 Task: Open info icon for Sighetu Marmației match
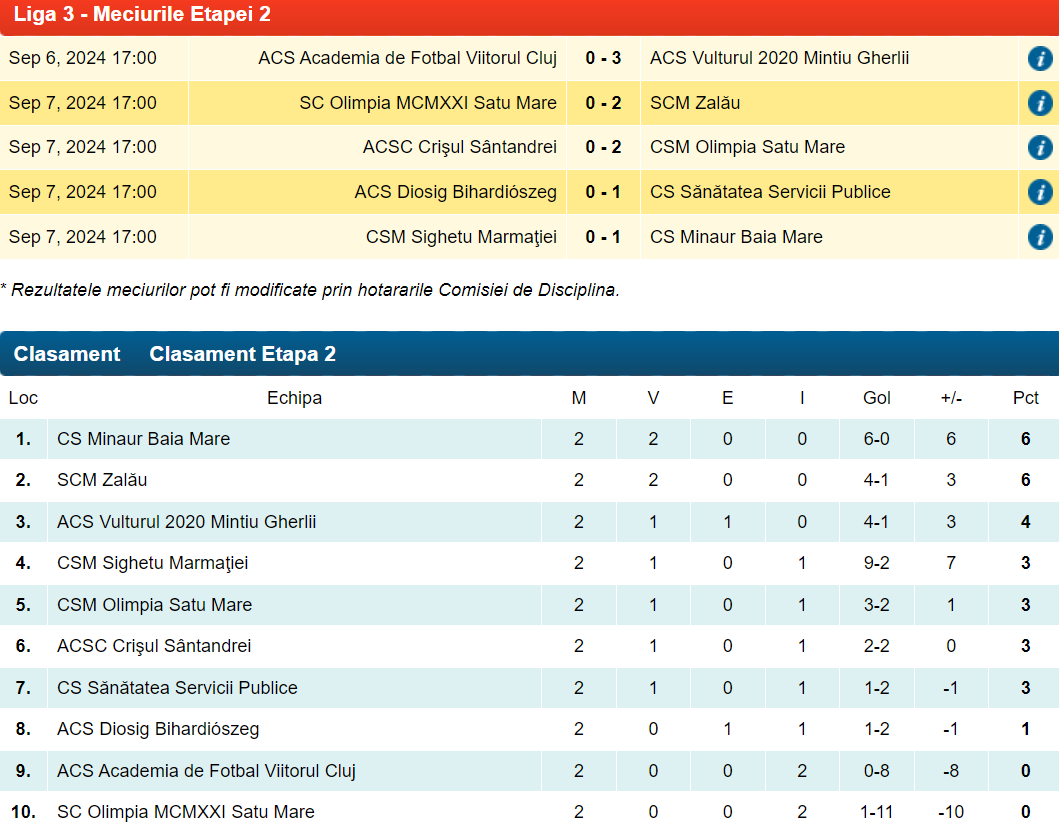(1039, 237)
